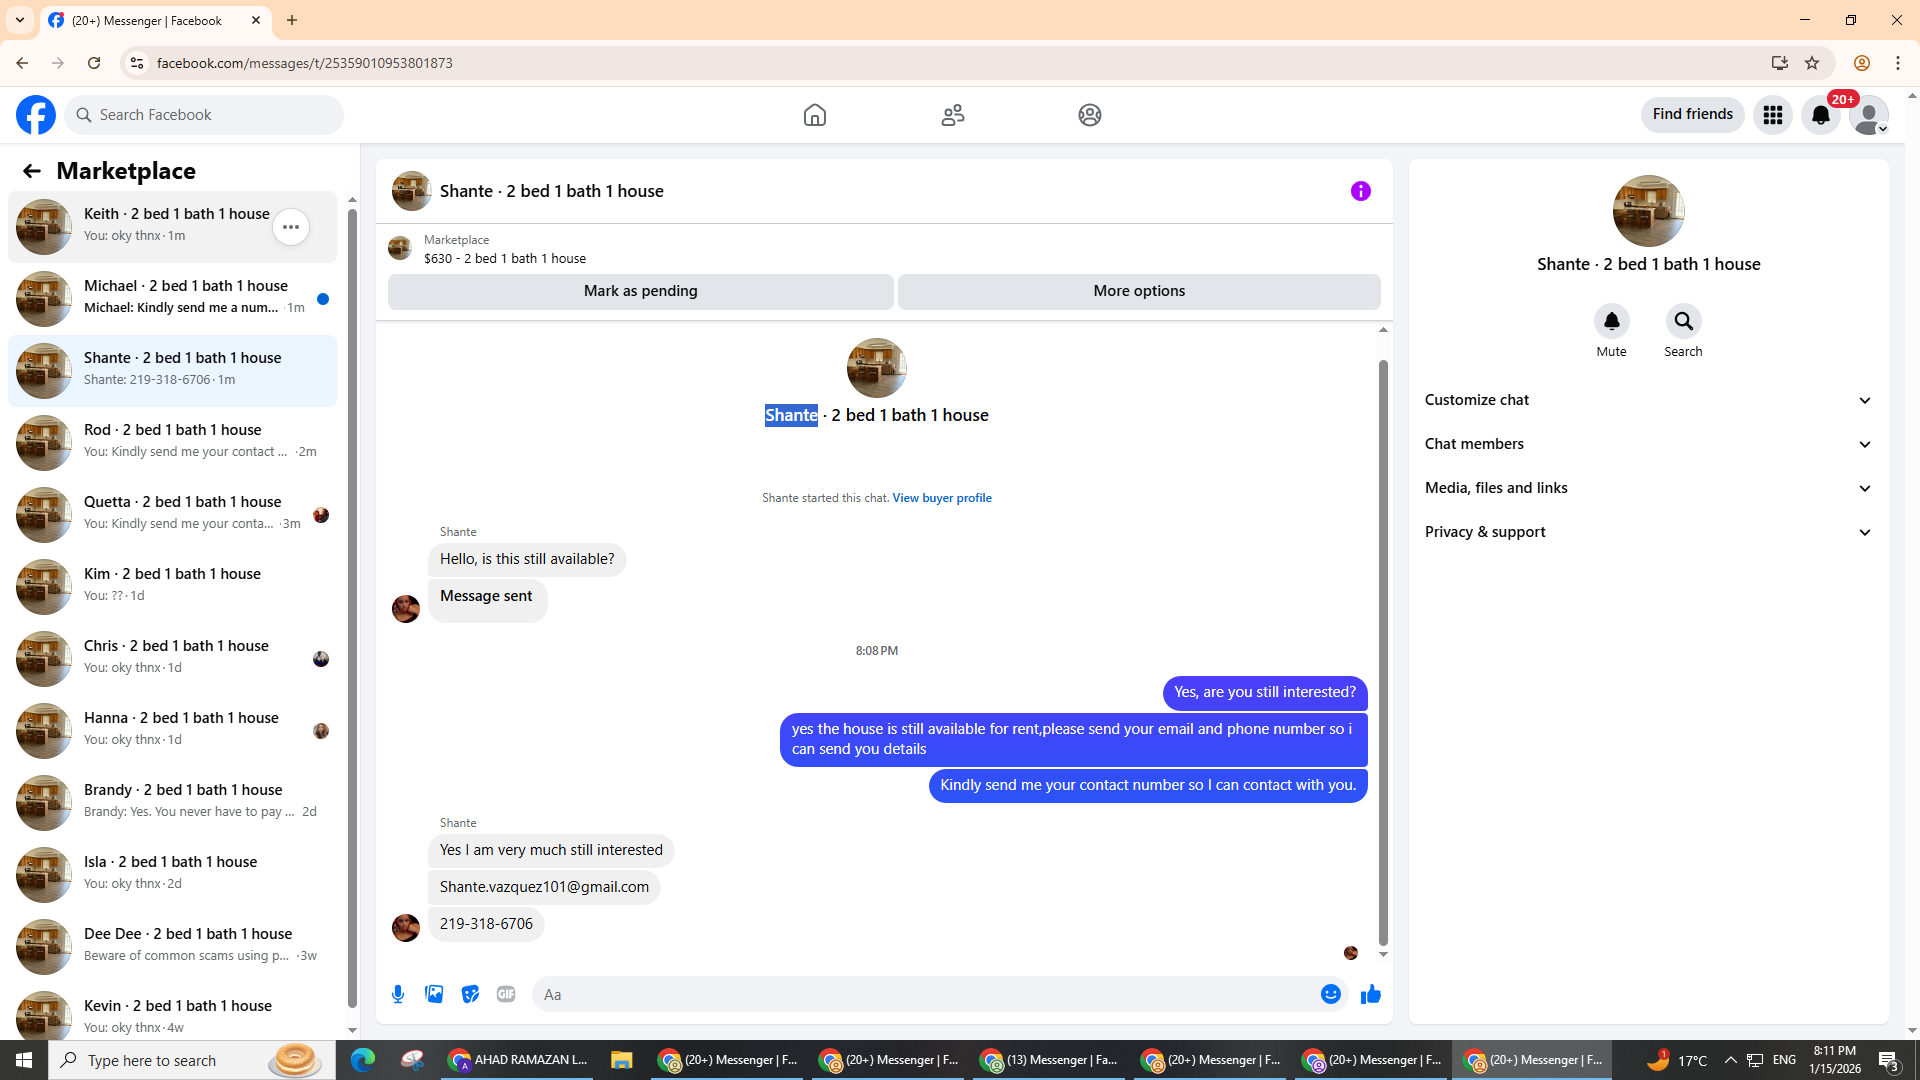Toggle the conversation information panel icon

[1360, 191]
